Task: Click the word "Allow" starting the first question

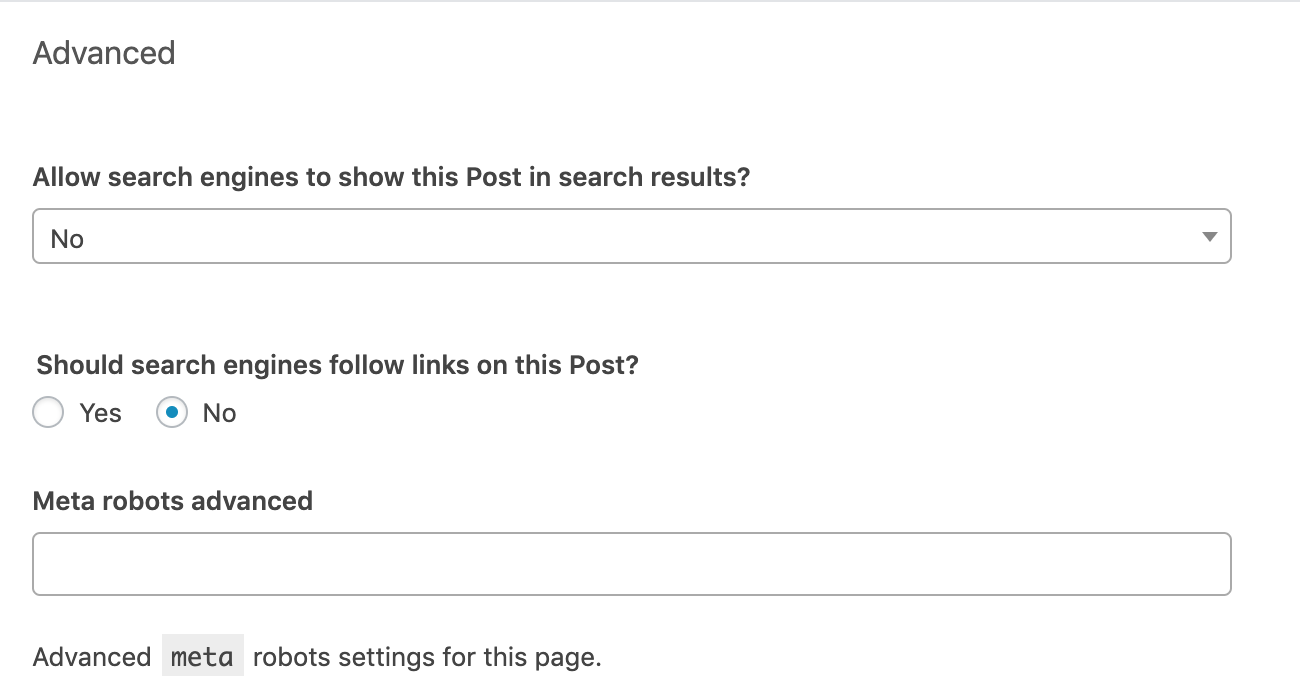Action: tap(66, 177)
